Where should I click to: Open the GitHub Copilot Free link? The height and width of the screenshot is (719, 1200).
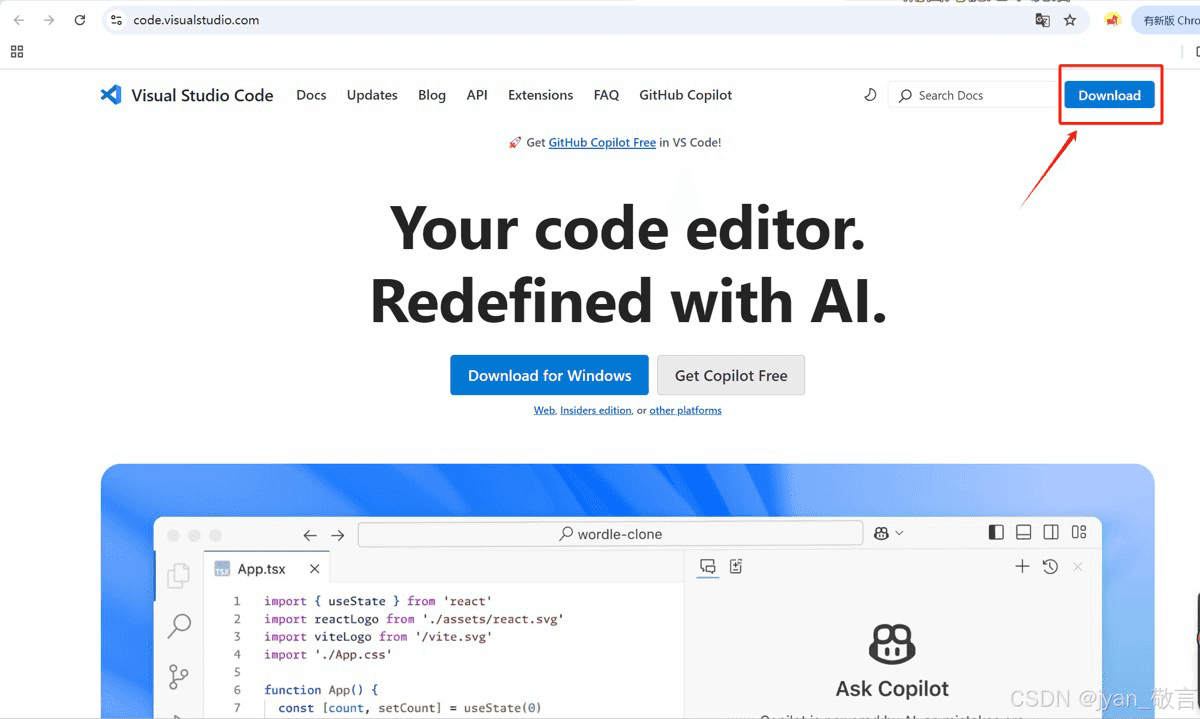coord(602,142)
